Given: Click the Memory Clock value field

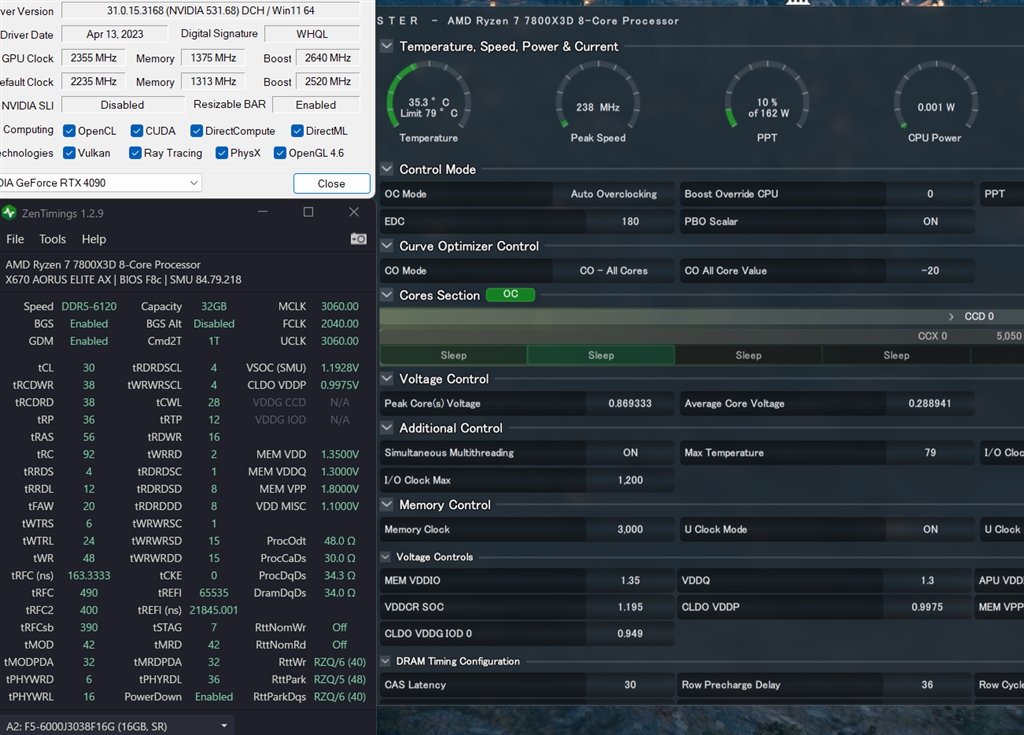Looking at the screenshot, I should pyautogui.click(x=630, y=529).
